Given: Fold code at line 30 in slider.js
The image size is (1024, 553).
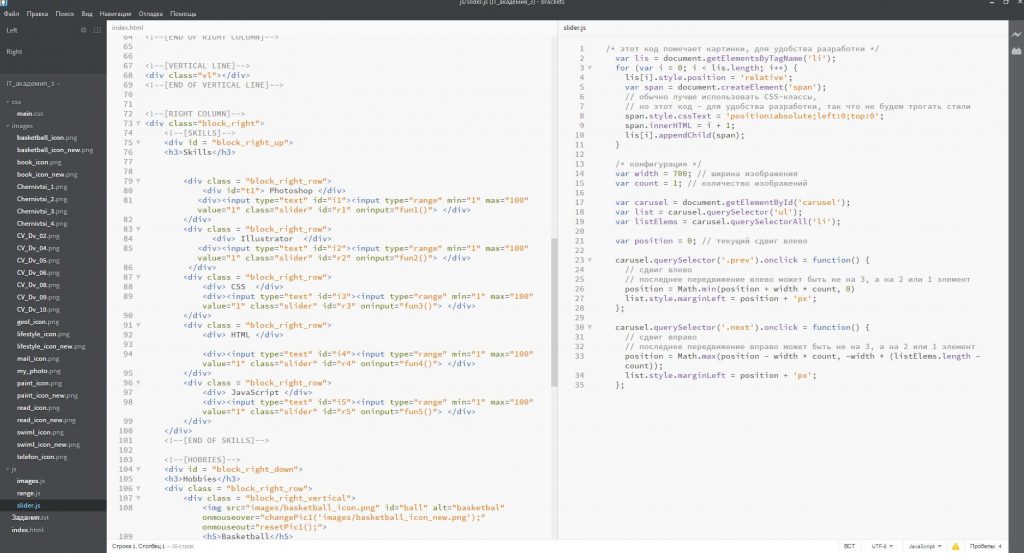Looking at the screenshot, I should 589,327.
